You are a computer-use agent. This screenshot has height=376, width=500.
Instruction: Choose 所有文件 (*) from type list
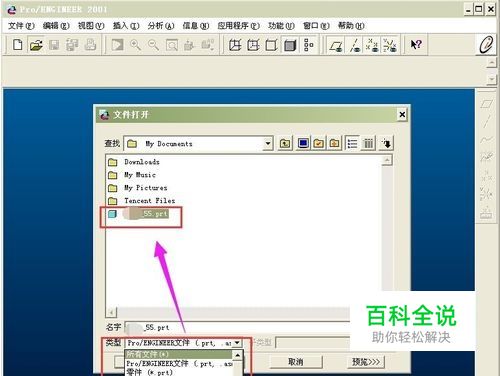click(x=179, y=354)
